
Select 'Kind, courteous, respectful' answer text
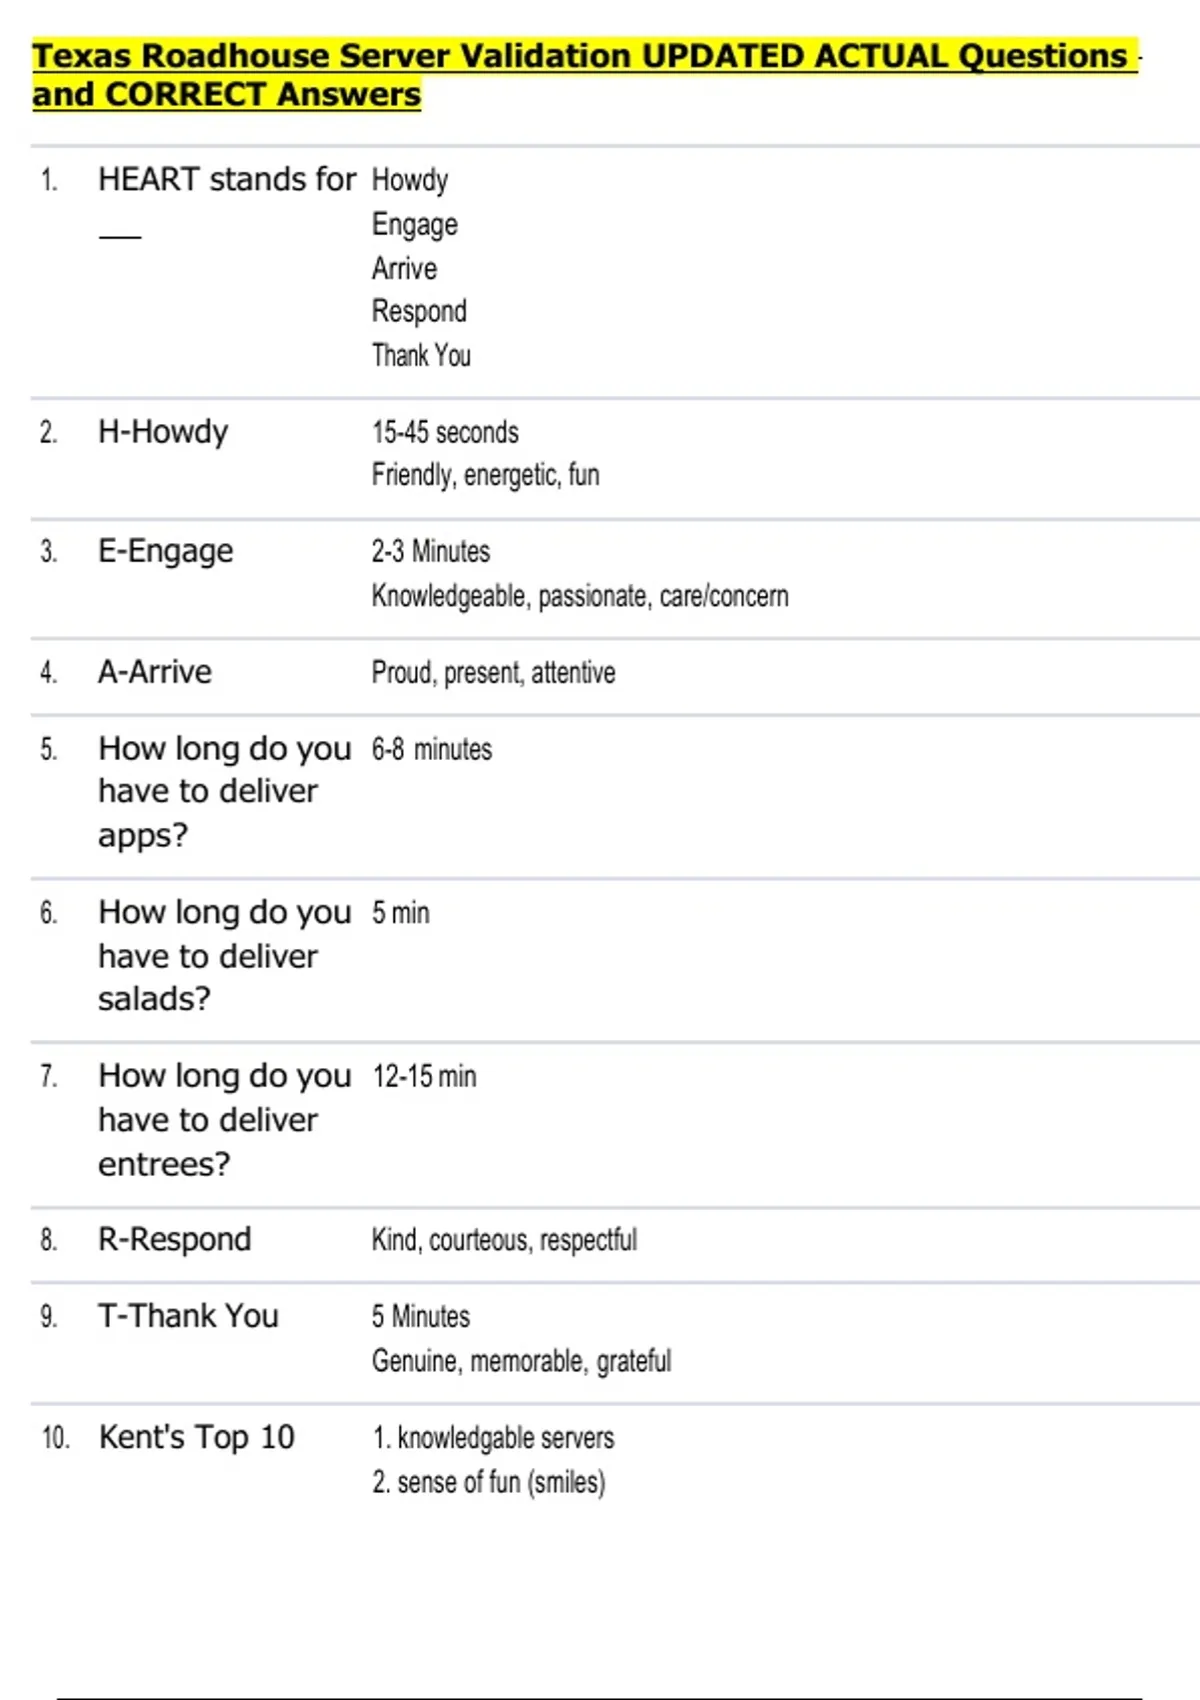pos(504,1240)
